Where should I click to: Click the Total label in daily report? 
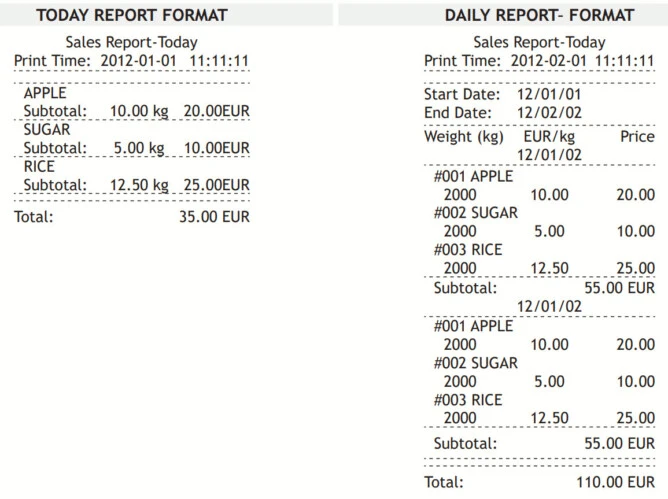(444, 482)
